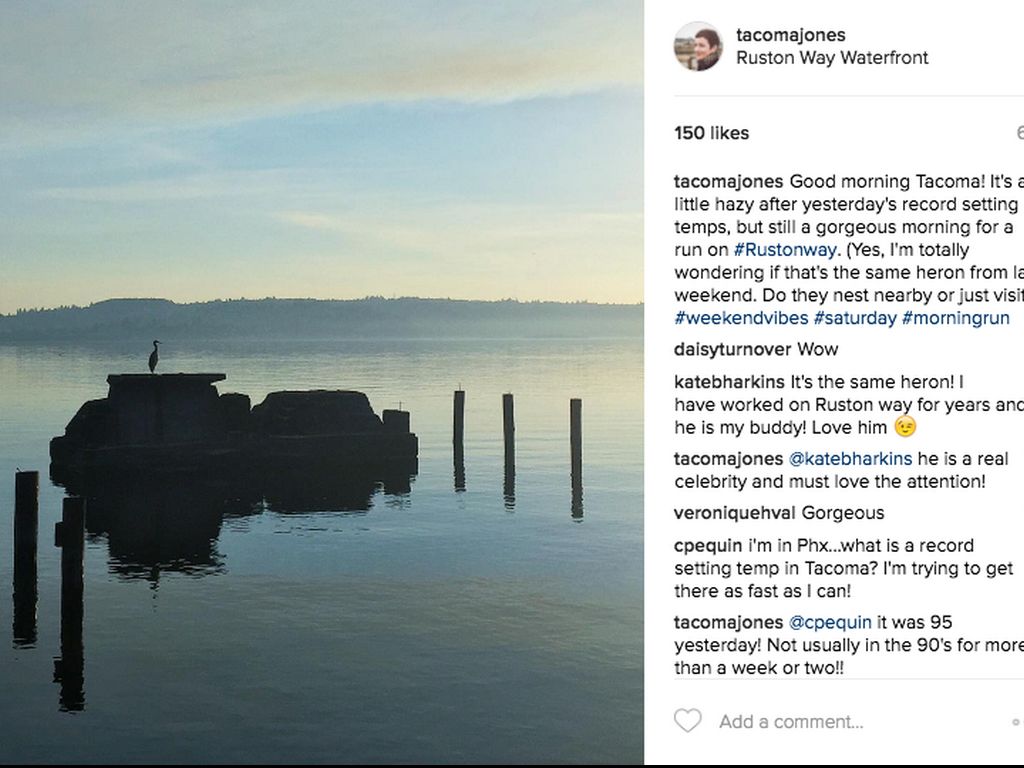Open cpequin commenter username

[x=708, y=546]
